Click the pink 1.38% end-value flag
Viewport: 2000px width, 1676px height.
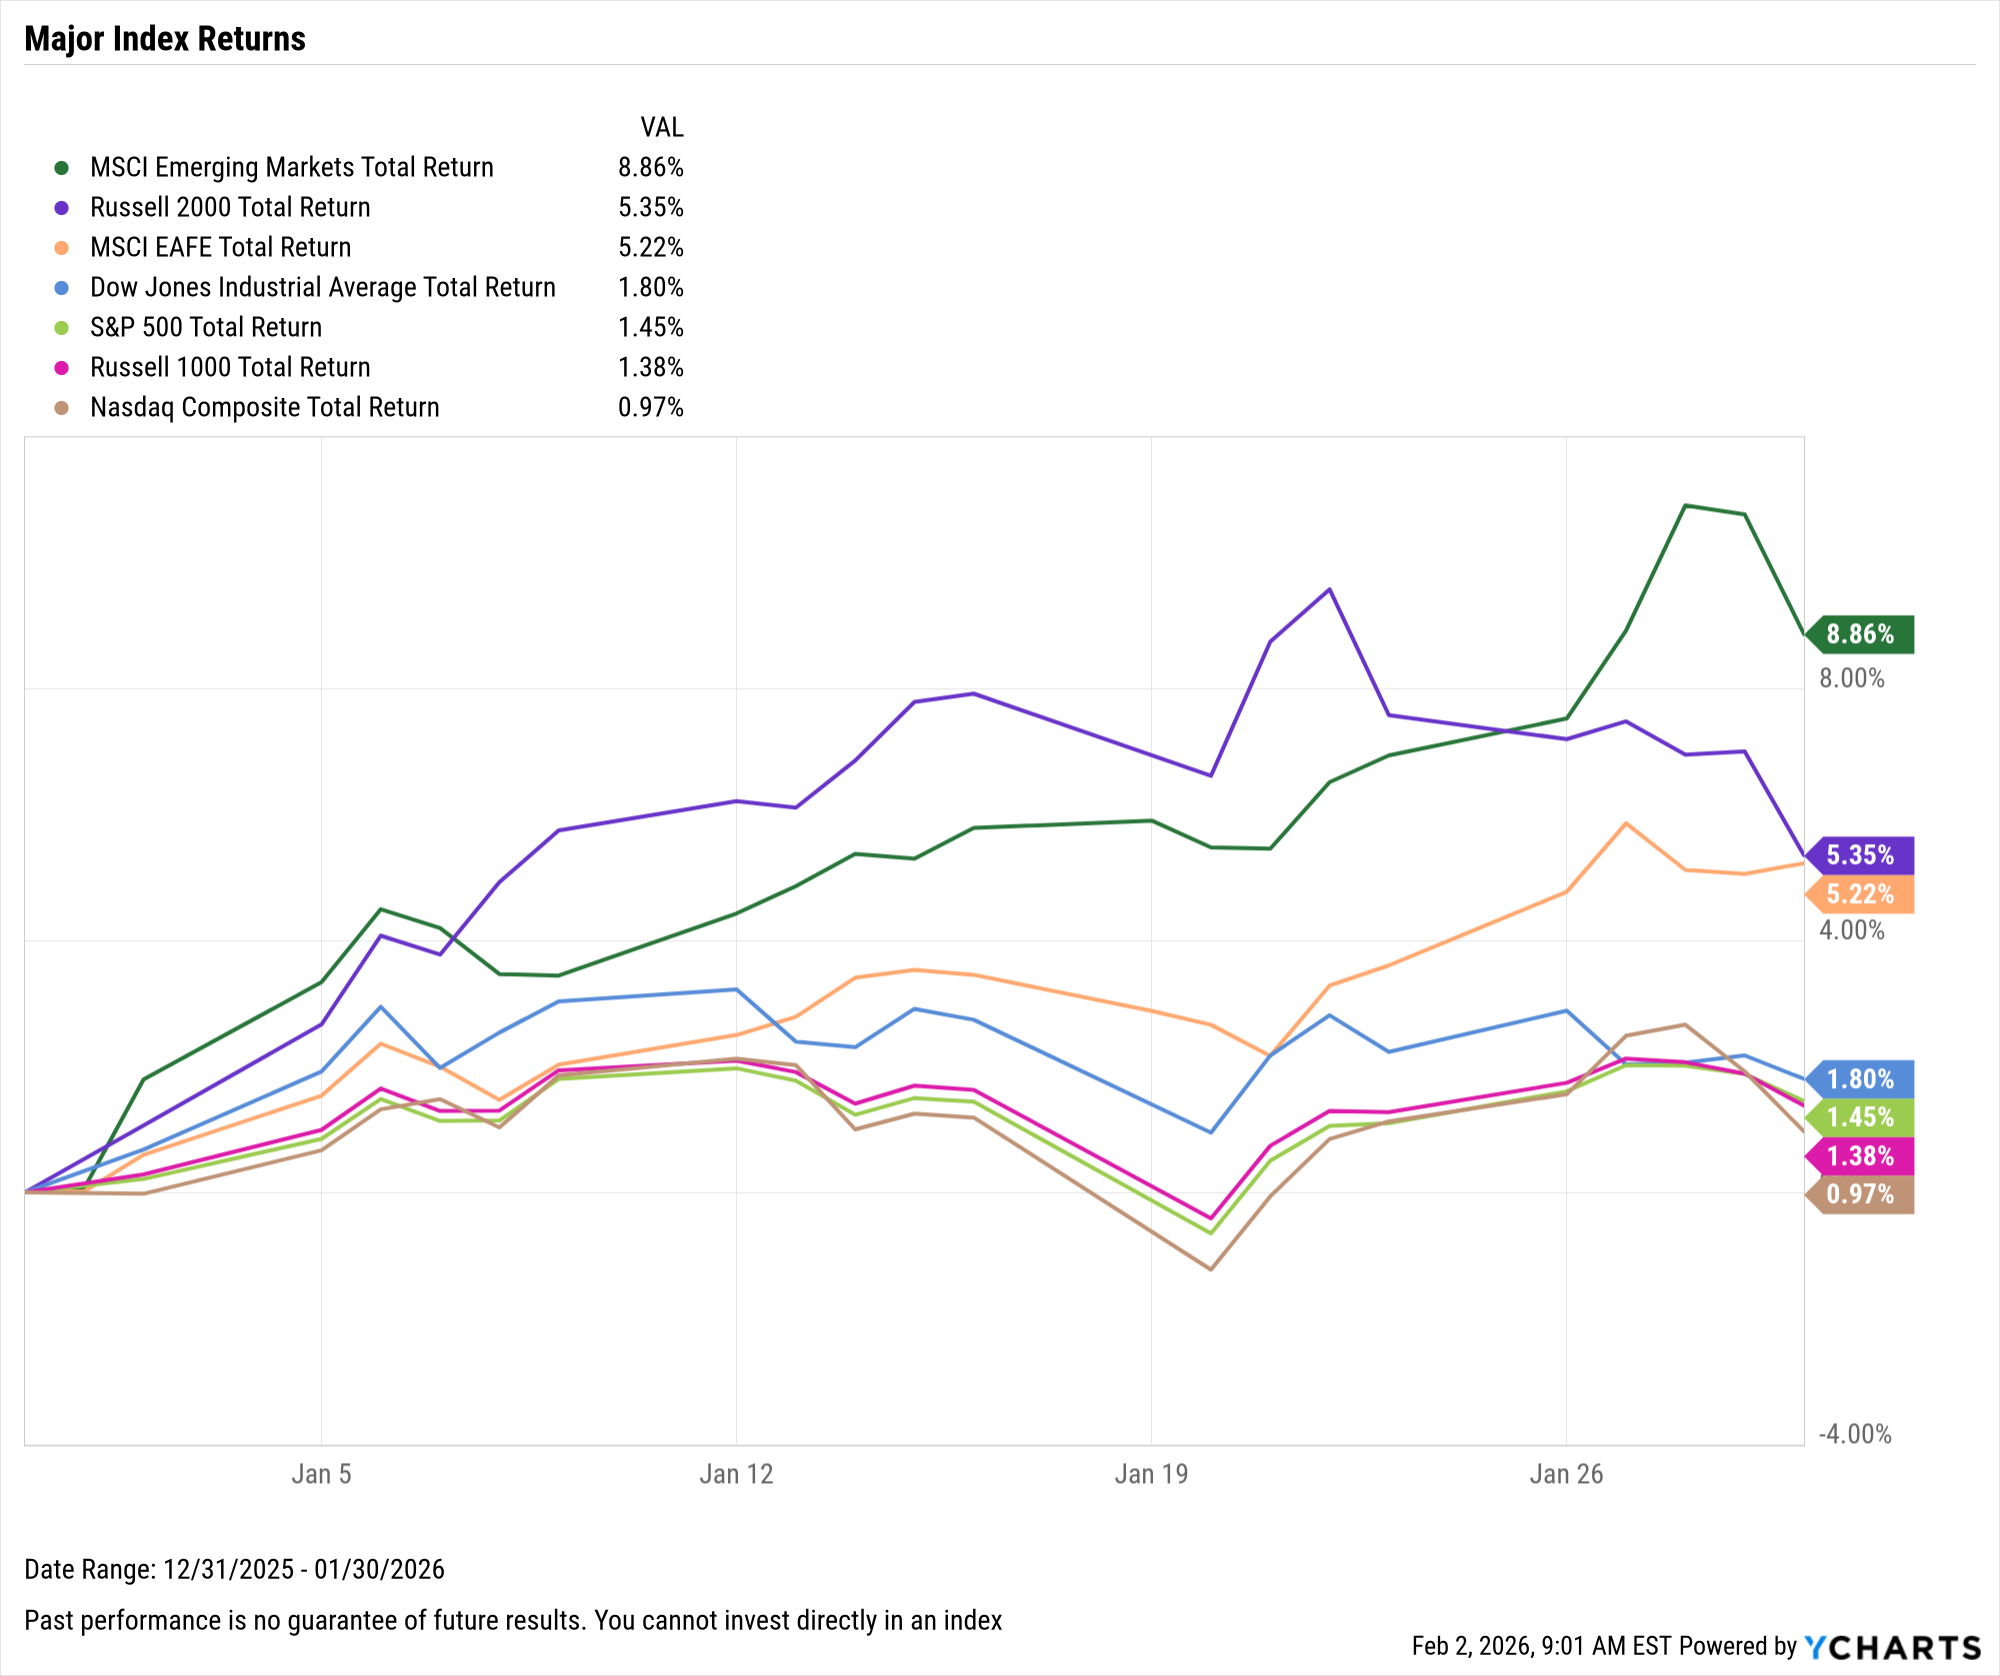pyautogui.click(x=1860, y=1156)
